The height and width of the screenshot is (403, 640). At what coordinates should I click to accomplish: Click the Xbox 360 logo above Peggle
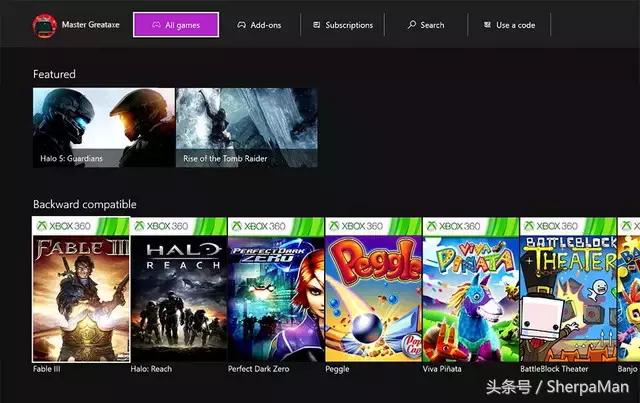point(356,226)
